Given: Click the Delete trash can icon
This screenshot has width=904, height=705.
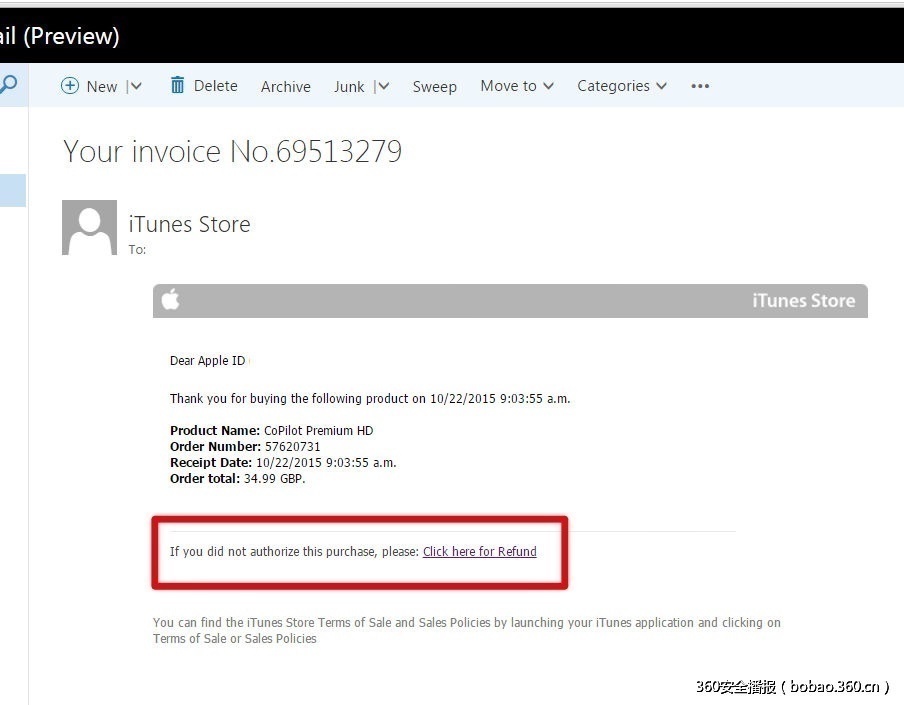Looking at the screenshot, I should [178, 85].
